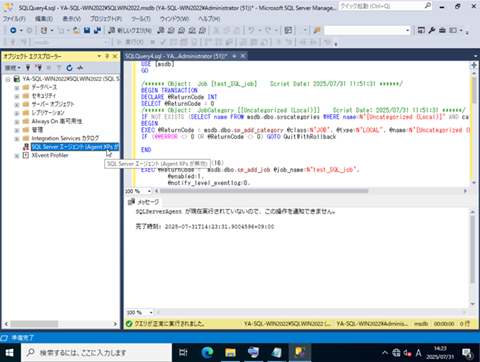Open the 接続 dropdown in Object Explorer
The width and height of the screenshot is (480, 362).
[12, 68]
